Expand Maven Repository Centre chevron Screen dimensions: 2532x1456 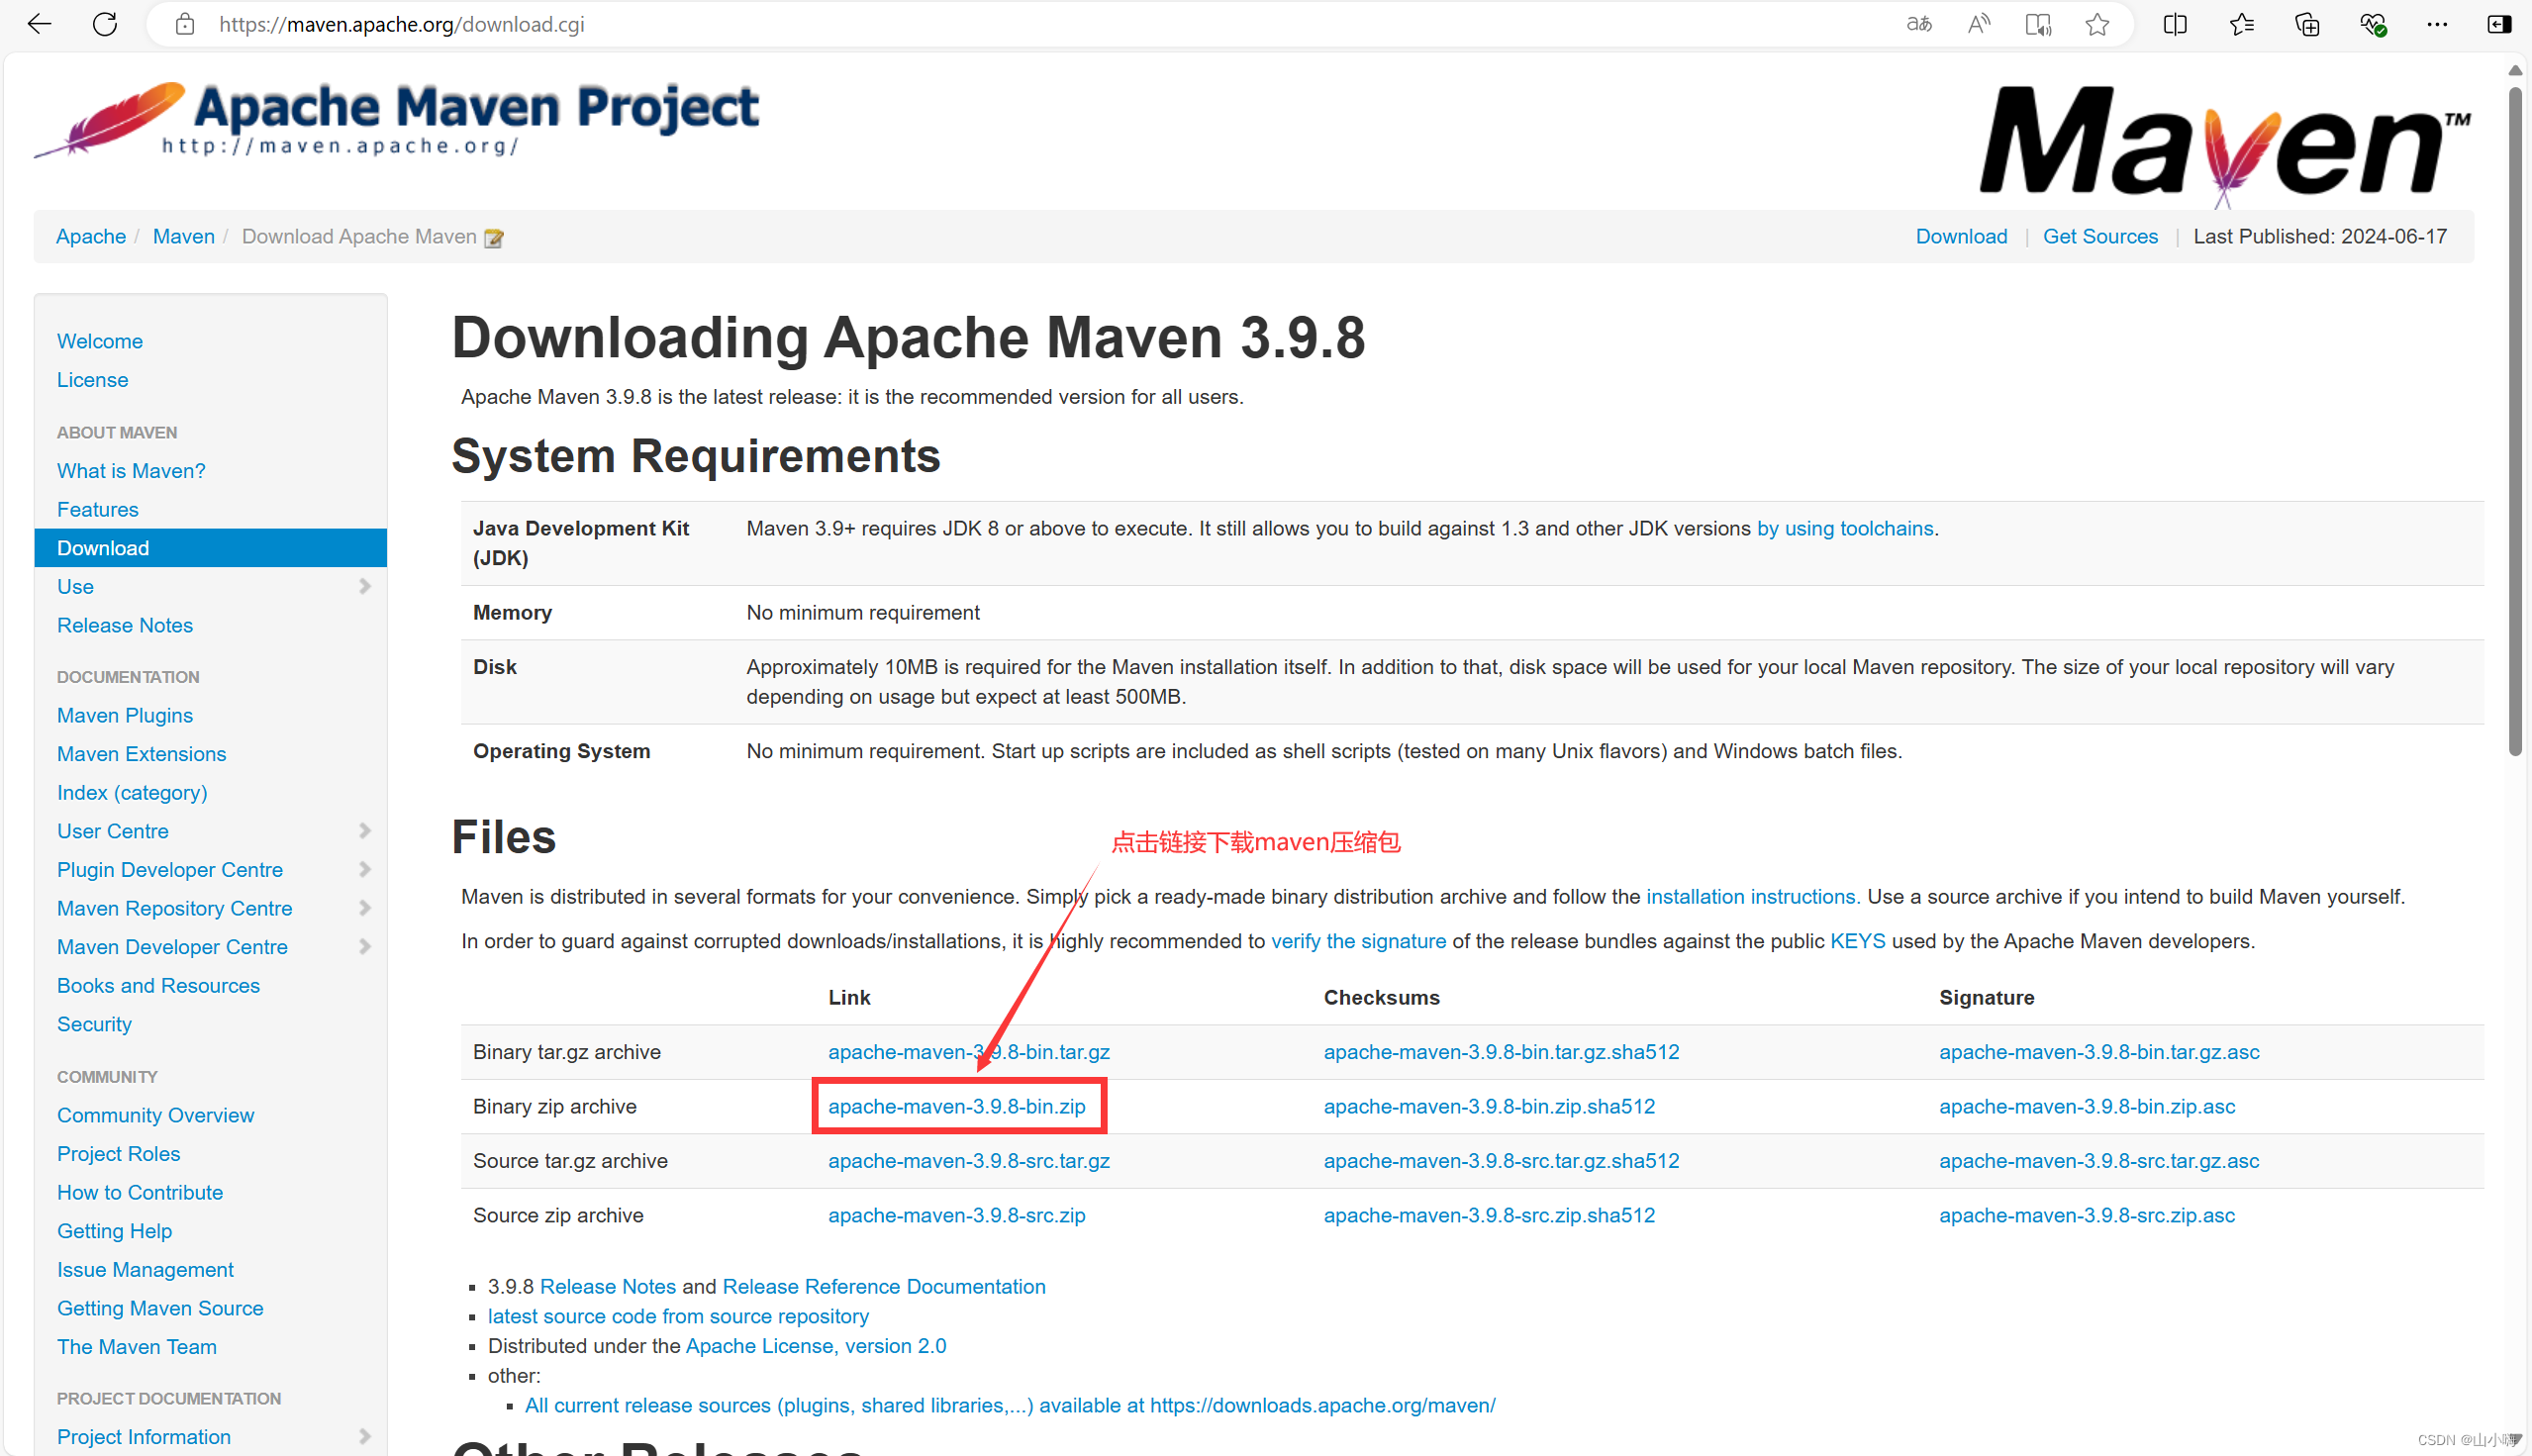364,908
